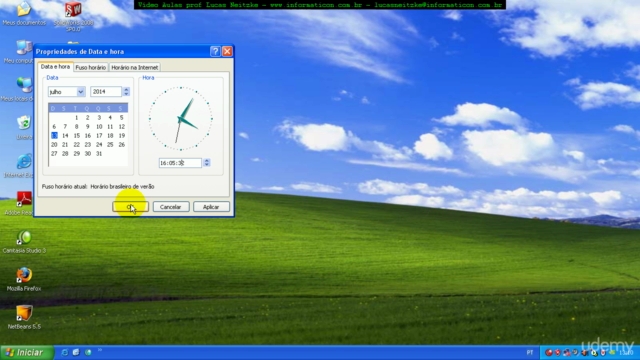
Task: Click the analog clock face
Action: (180, 119)
